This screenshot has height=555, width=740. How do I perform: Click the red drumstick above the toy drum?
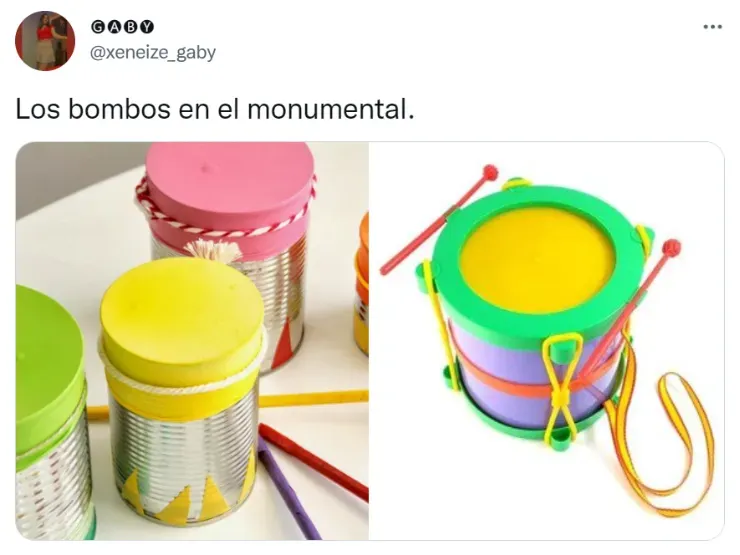439,219
